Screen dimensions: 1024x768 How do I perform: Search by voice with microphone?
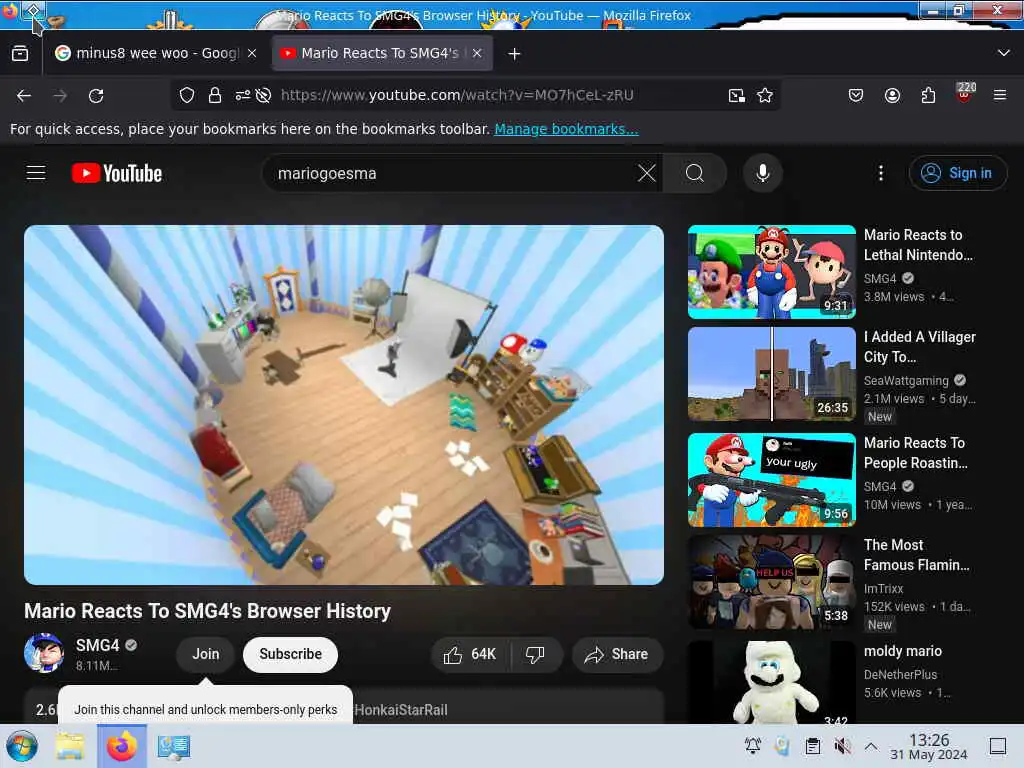click(762, 173)
